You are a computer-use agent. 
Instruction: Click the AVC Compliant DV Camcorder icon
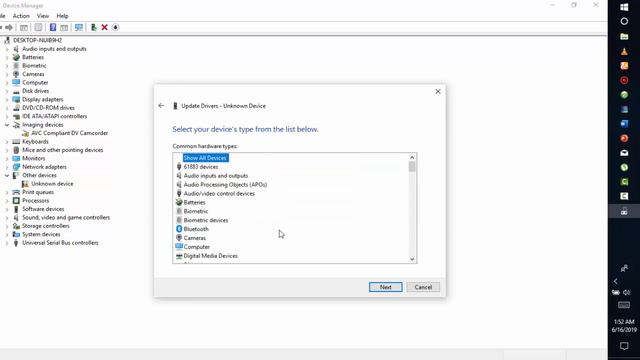click(x=25, y=133)
